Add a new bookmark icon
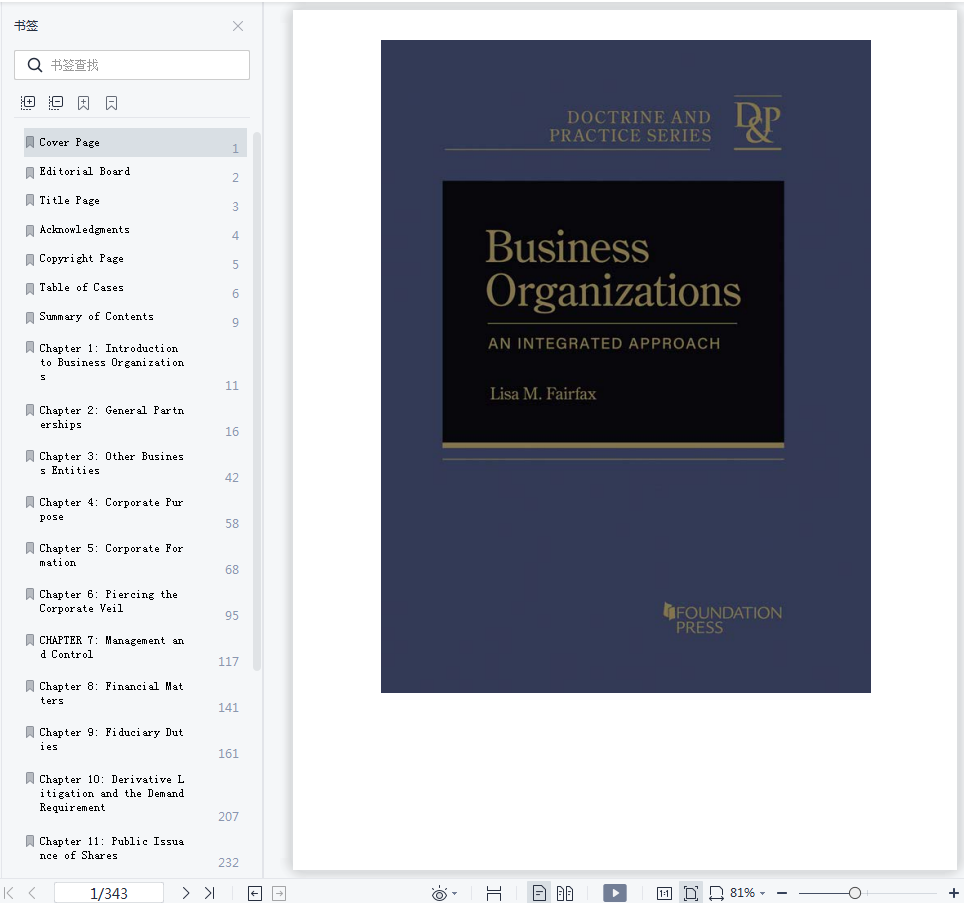Screen dimensions: 964x903 pyautogui.click(x=84, y=103)
